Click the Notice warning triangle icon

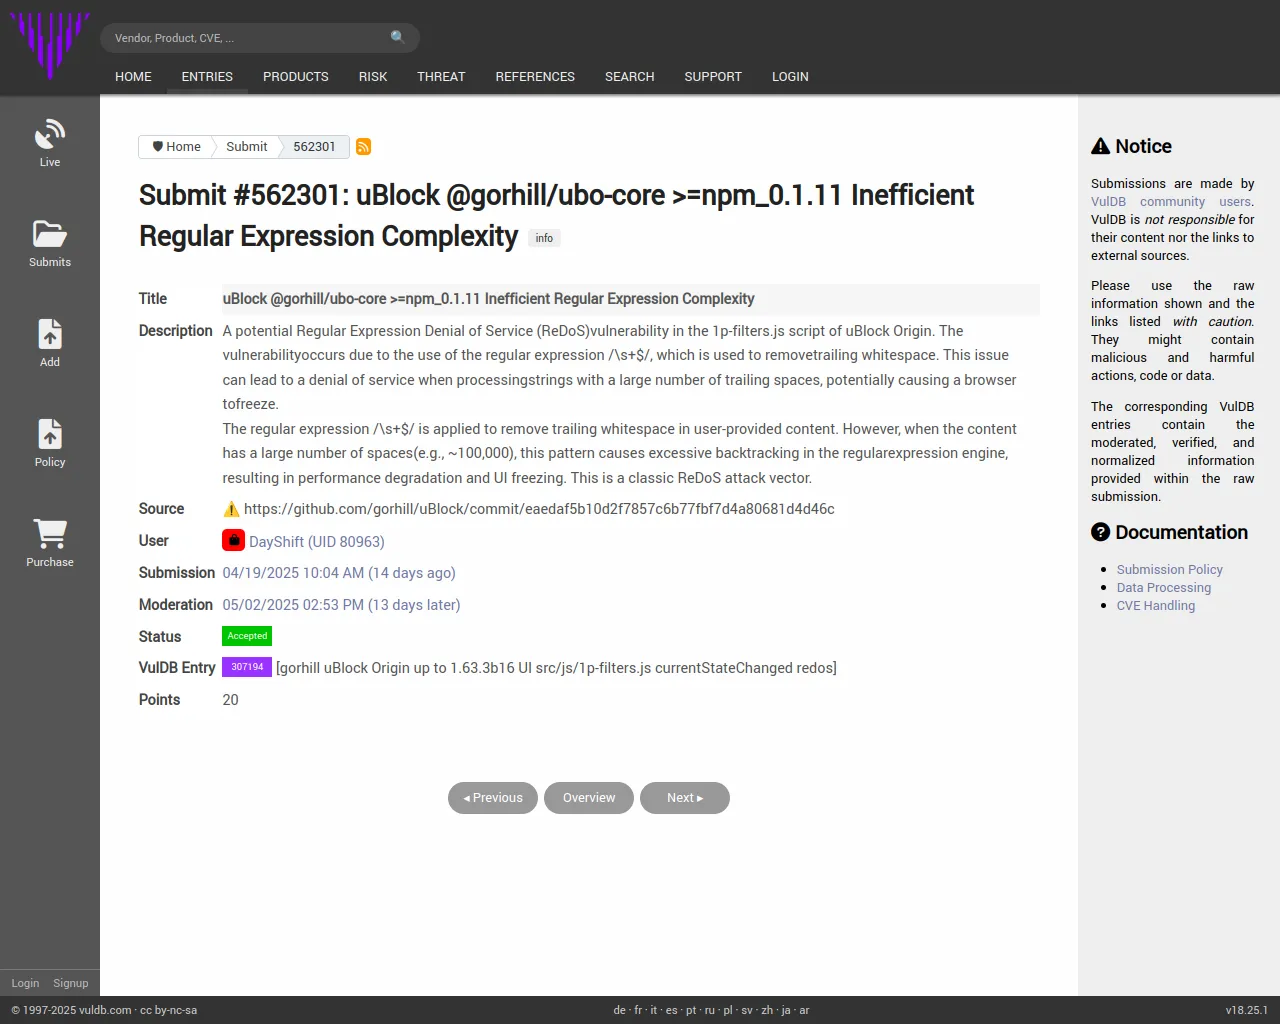tap(1100, 146)
